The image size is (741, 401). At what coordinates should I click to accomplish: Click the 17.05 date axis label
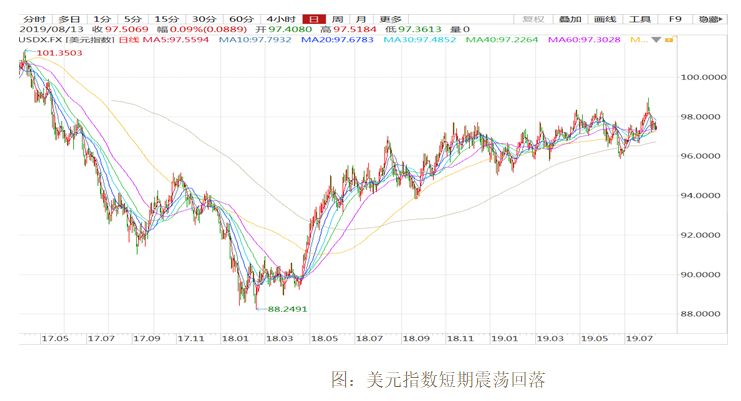point(55,339)
